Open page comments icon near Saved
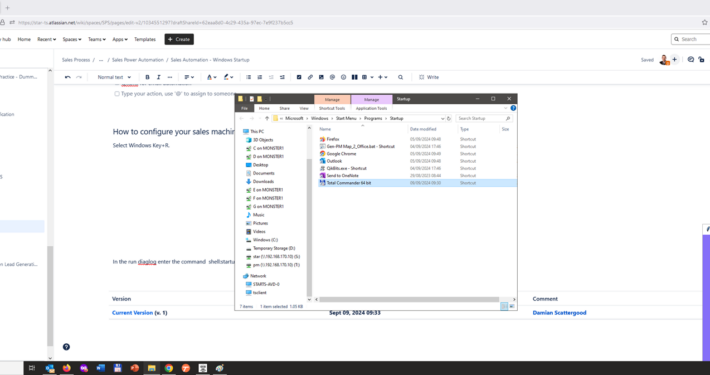Image resolution: width=710 pixels, height=375 pixels. [x=691, y=59]
